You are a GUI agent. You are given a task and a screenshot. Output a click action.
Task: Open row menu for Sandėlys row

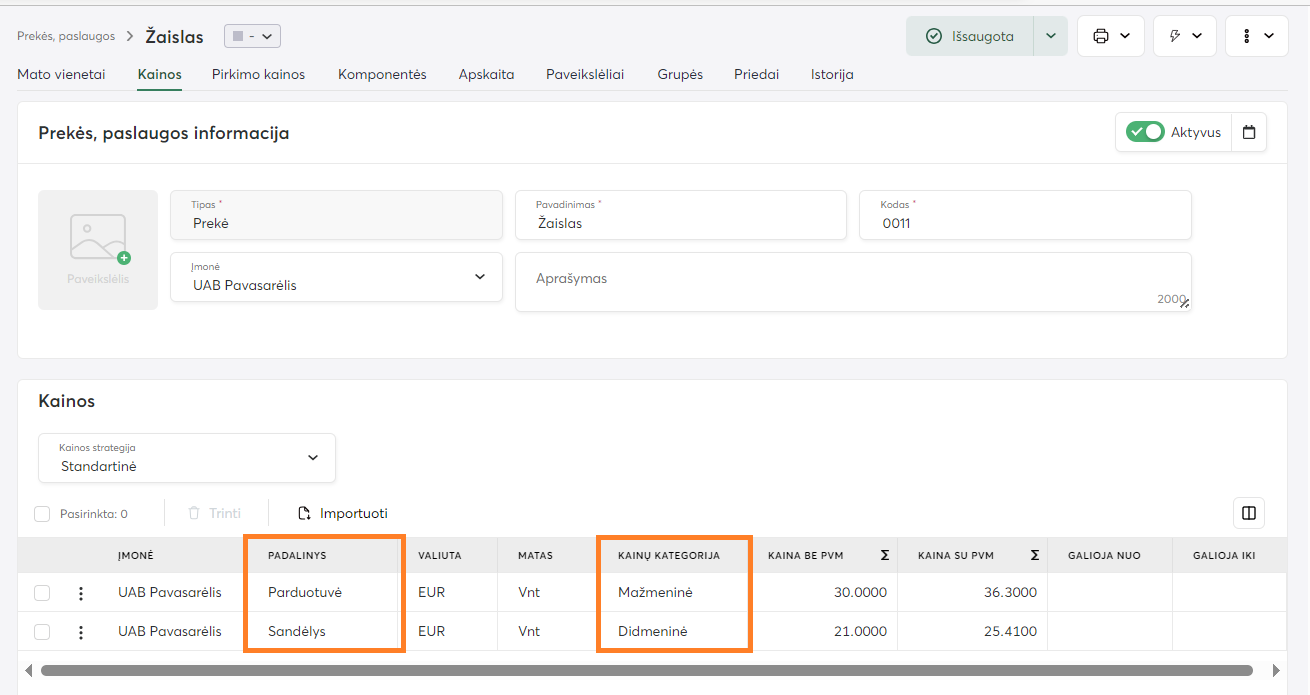point(81,632)
